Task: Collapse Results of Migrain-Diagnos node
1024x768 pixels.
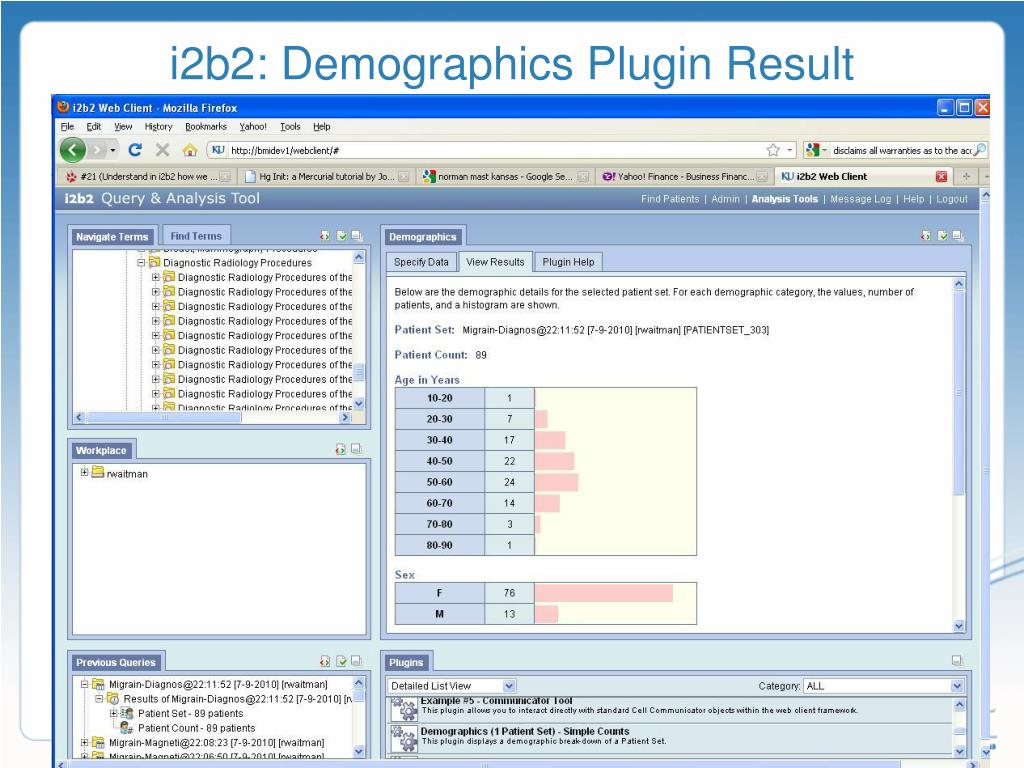Action: click(99, 699)
